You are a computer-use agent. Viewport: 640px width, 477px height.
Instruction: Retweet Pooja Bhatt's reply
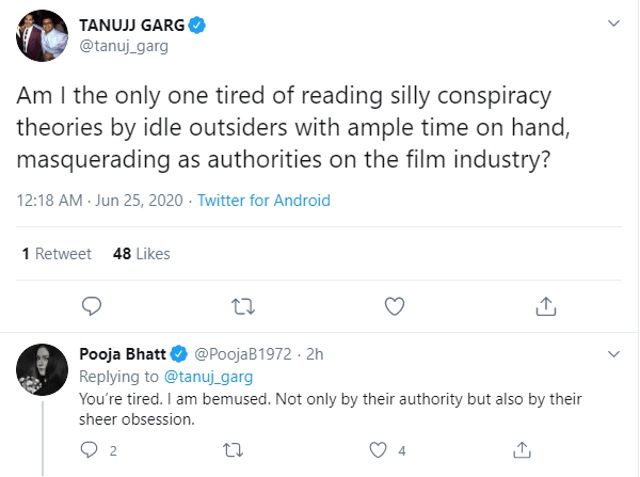click(233, 450)
